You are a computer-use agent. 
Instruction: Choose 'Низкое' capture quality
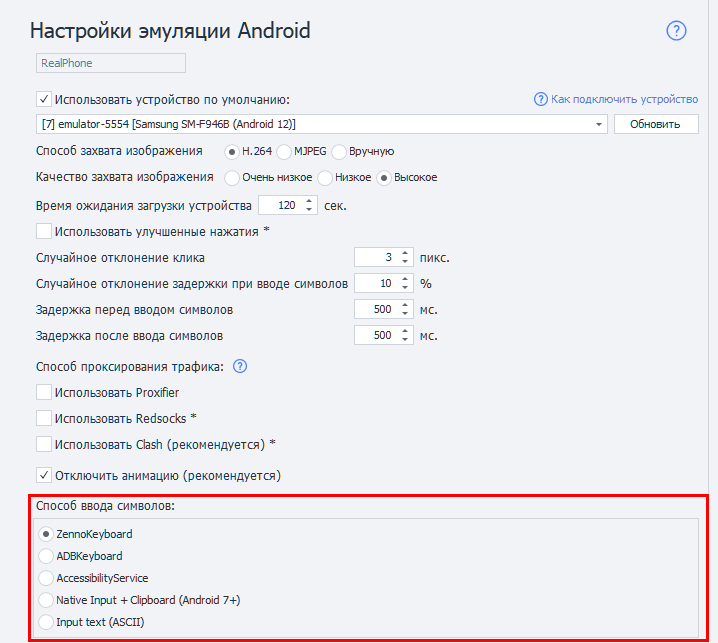(x=325, y=178)
